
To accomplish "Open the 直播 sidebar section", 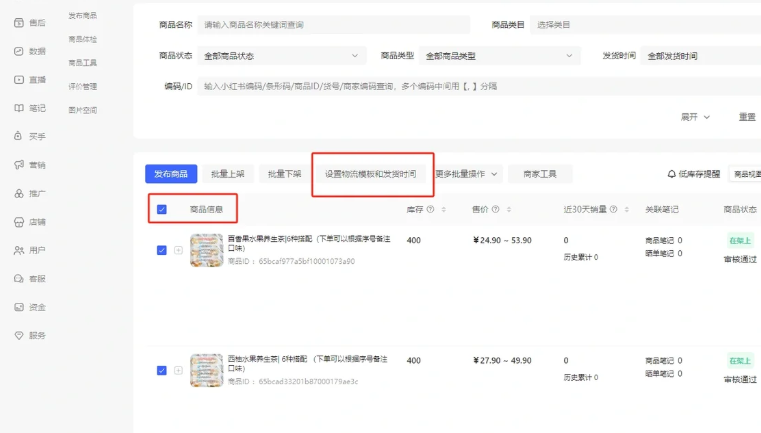I will pyautogui.click(x=30, y=80).
